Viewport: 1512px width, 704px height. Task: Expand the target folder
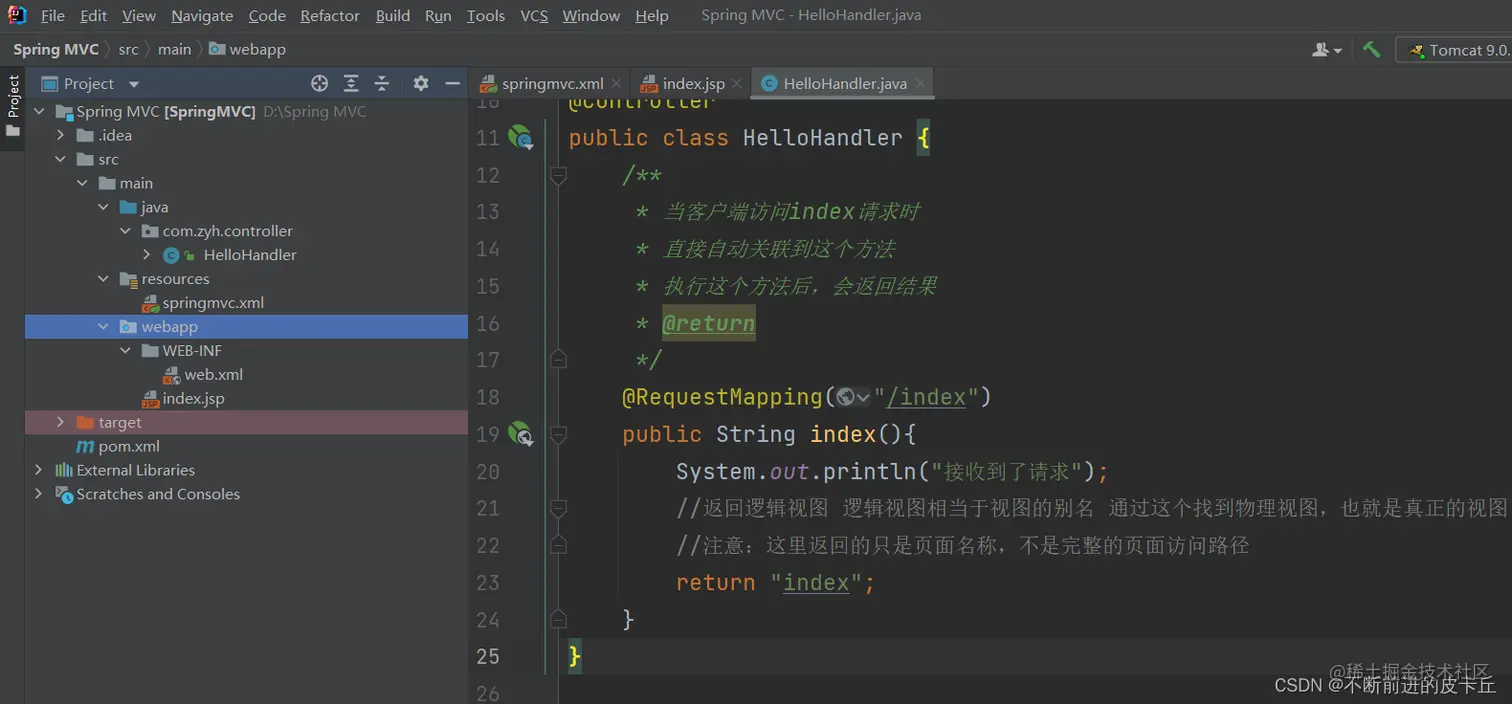[x=61, y=423]
